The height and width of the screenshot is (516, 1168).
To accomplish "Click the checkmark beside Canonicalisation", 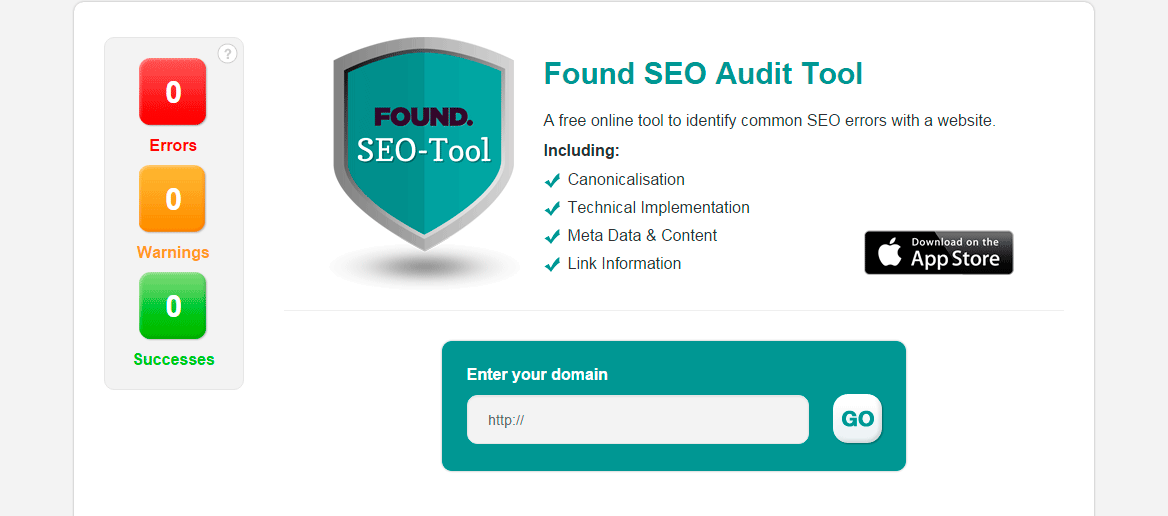I will tap(552, 181).
